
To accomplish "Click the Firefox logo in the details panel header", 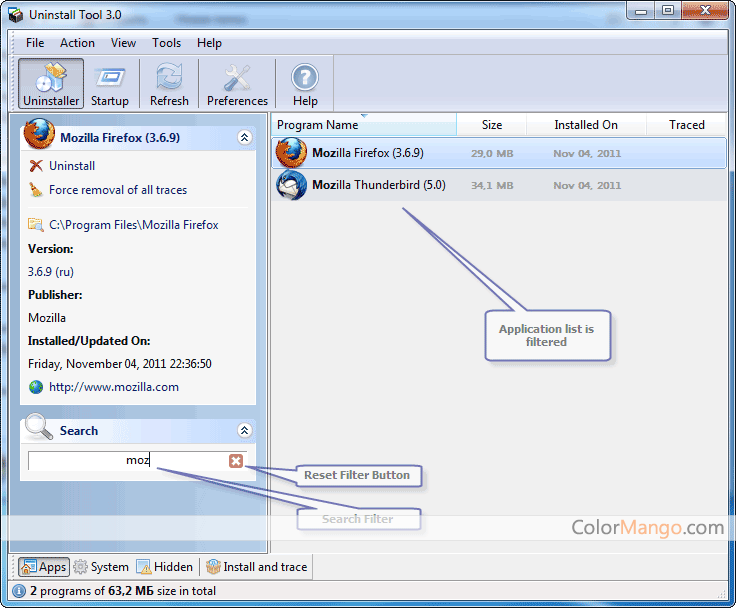I will click(x=39, y=134).
